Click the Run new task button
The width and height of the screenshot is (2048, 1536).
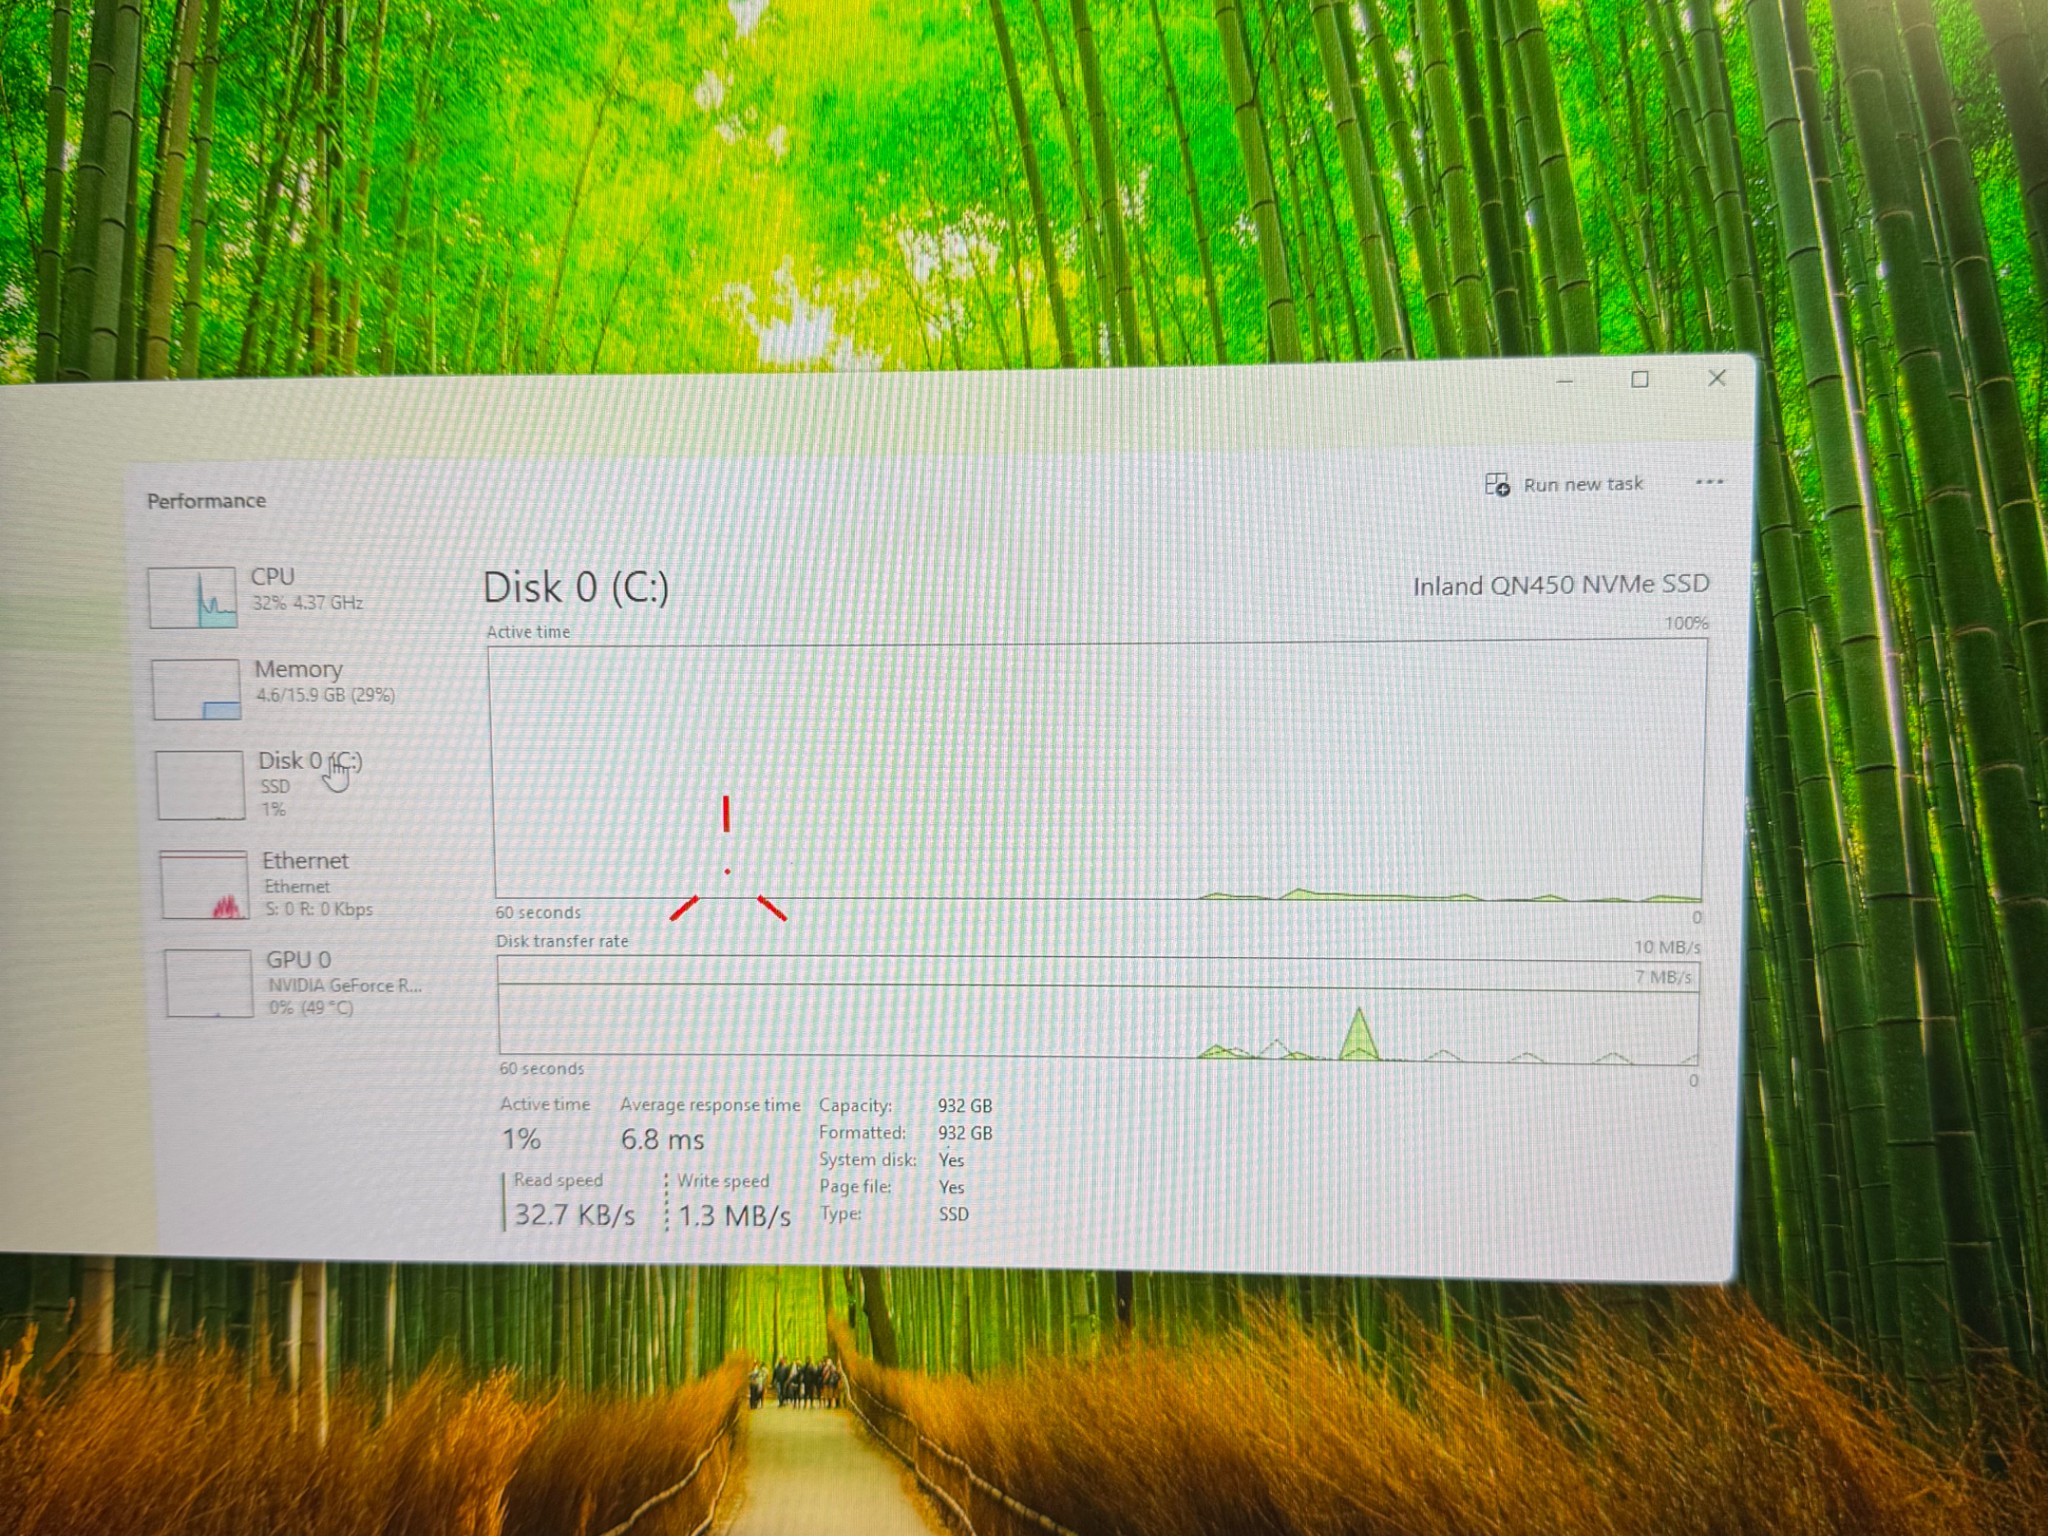pyautogui.click(x=1564, y=485)
